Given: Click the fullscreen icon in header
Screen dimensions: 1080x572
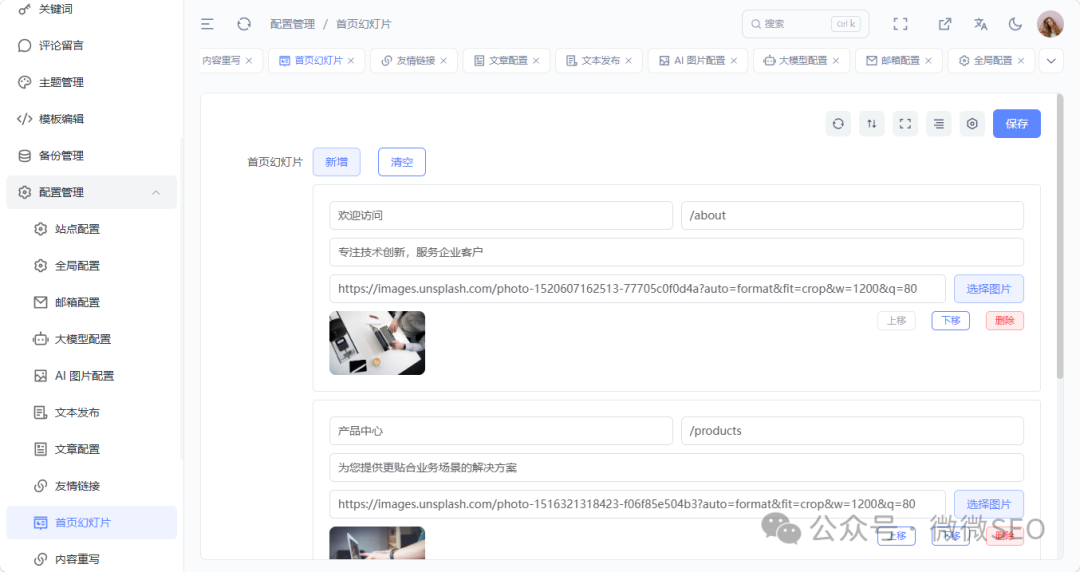Looking at the screenshot, I should point(900,24).
